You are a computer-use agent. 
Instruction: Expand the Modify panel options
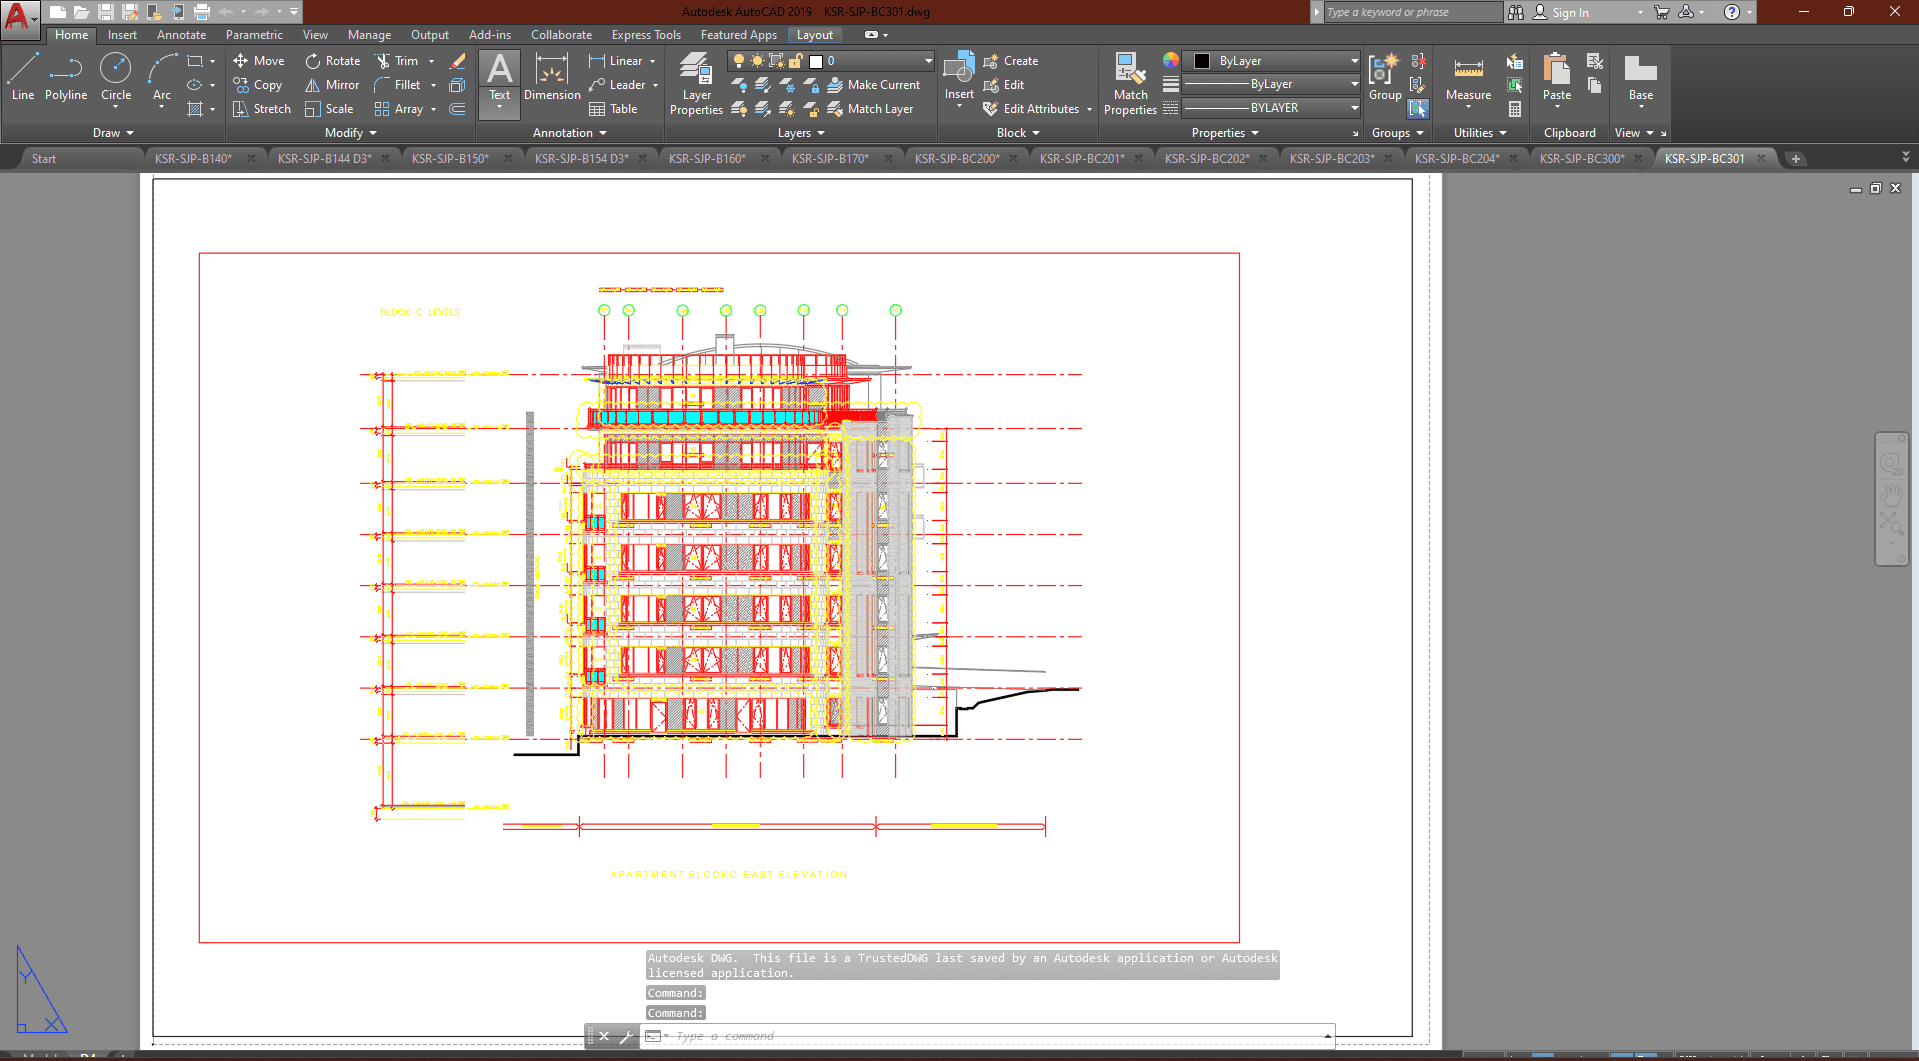click(351, 133)
